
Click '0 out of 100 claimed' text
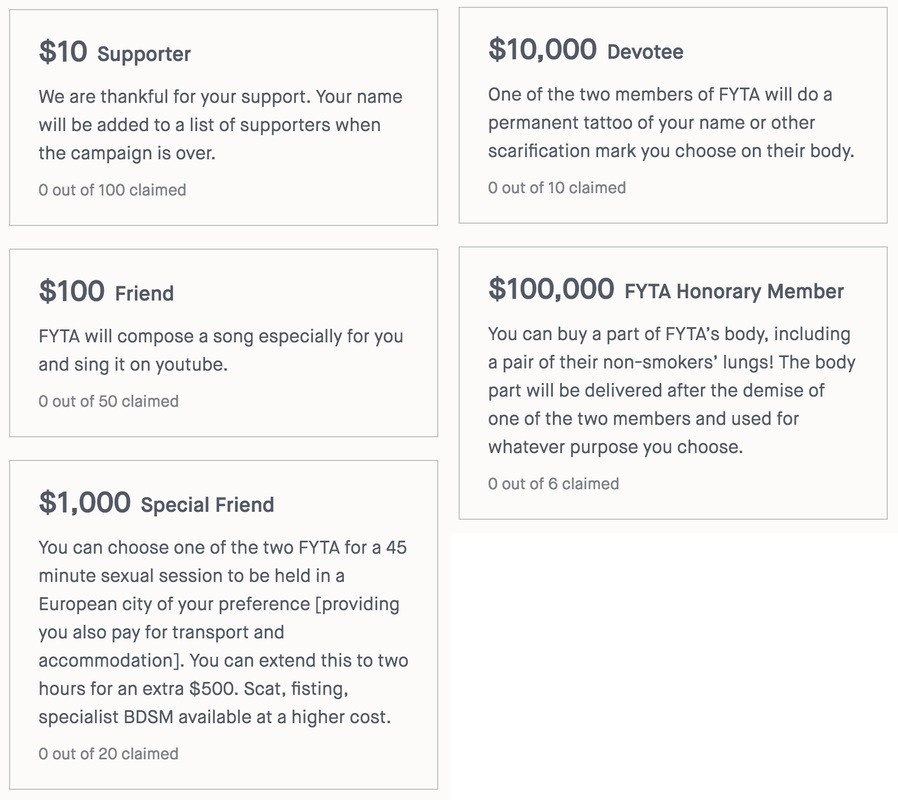click(112, 190)
